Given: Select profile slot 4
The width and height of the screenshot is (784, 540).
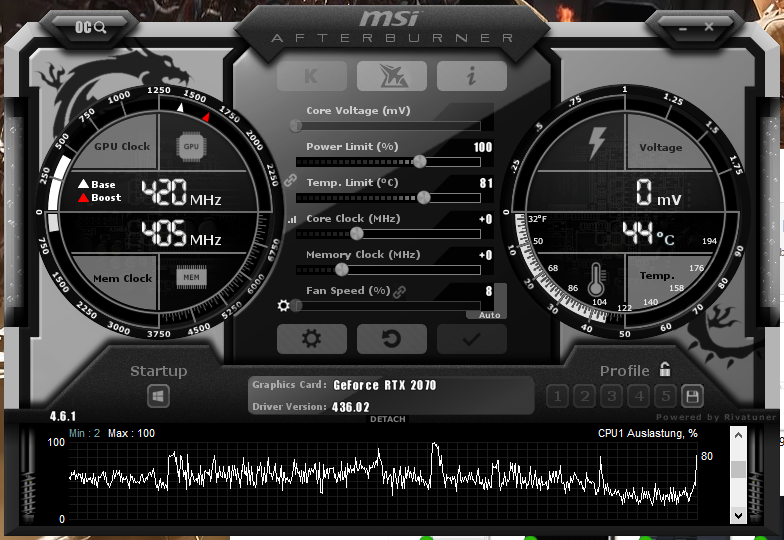Looking at the screenshot, I should coord(638,396).
